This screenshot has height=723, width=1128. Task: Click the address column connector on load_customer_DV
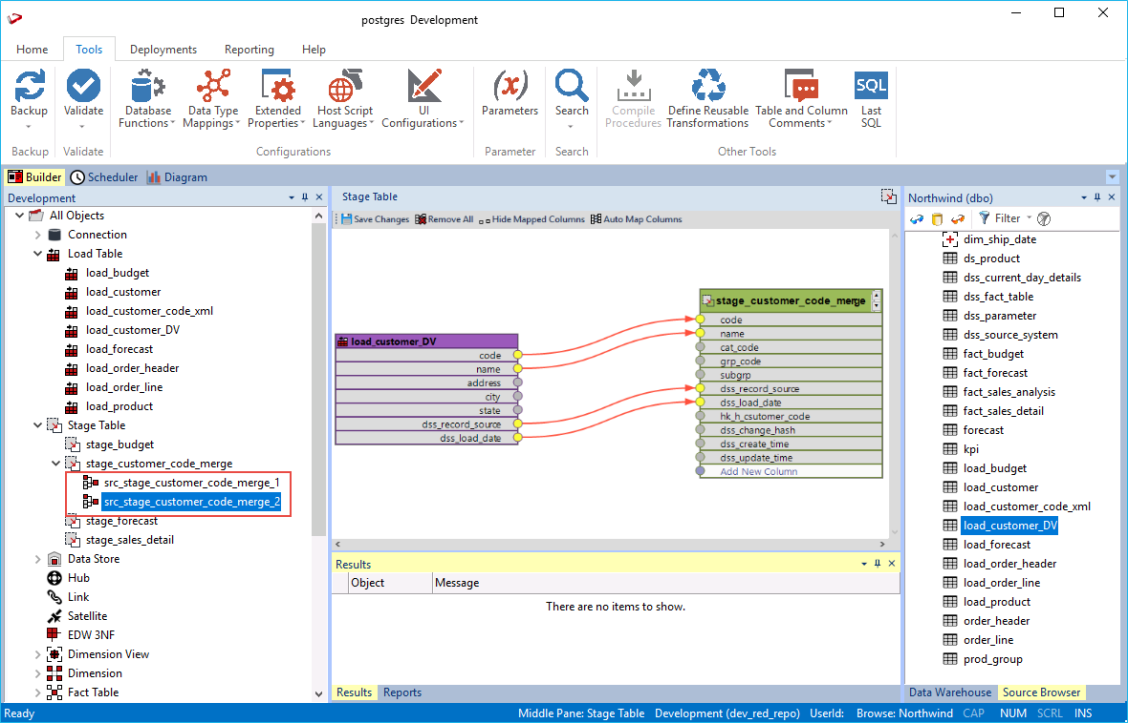coord(517,383)
